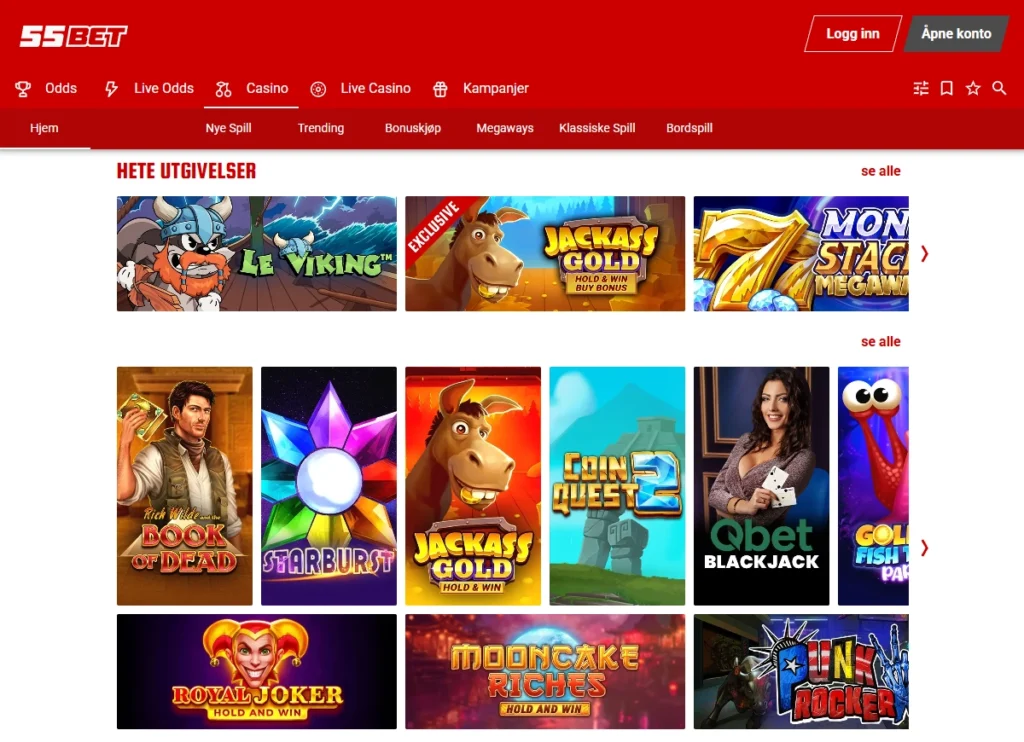Viewport: 1024px width, 742px height.
Task: Click the Live Casino chip icon
Action: pos(318,89)
